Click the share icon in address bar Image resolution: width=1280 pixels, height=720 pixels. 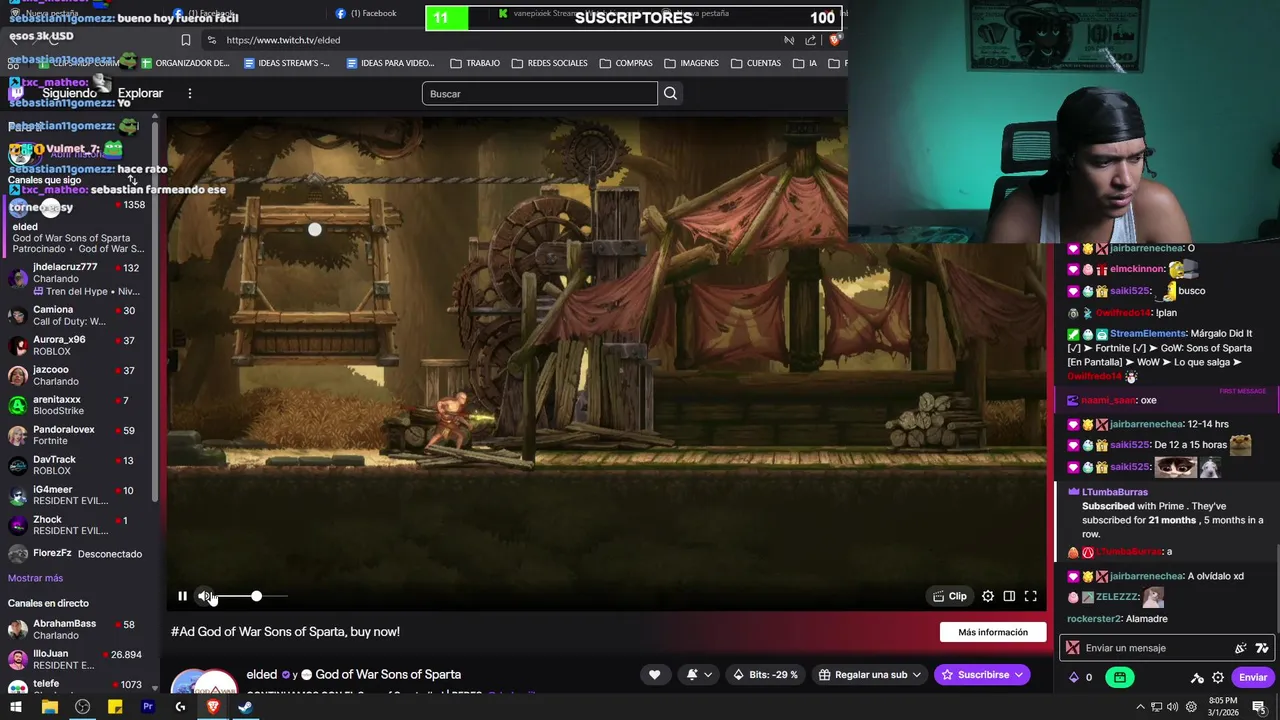[810, 40]
